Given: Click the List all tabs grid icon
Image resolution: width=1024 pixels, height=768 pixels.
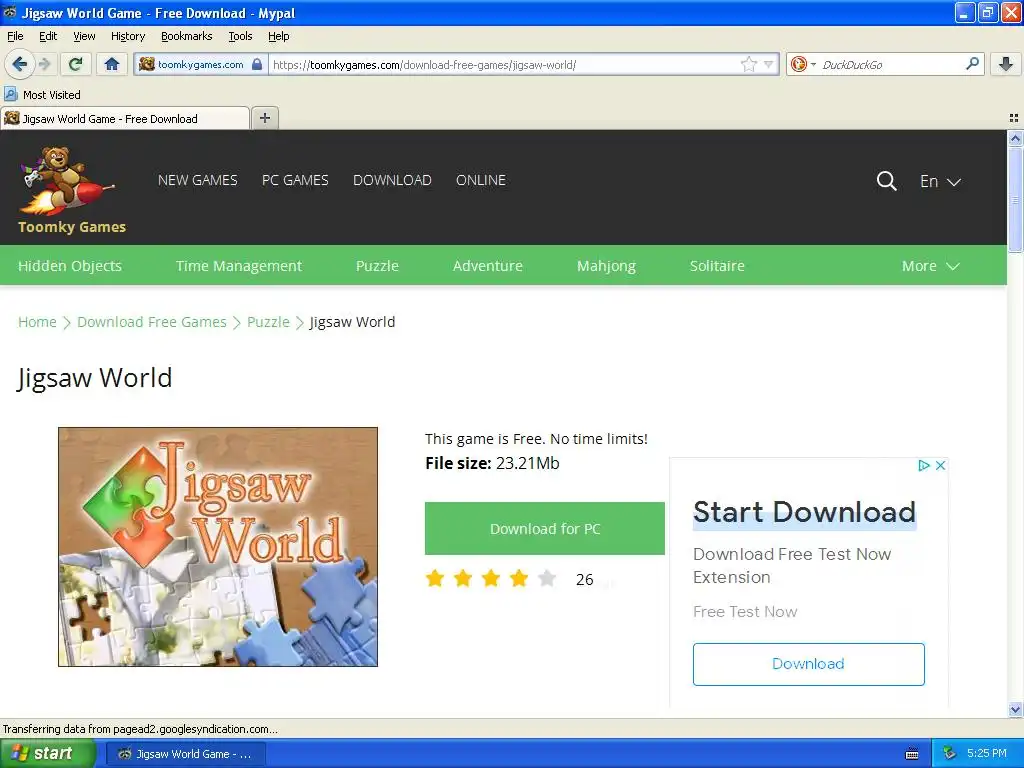Looking at the screenshot, I should tap(1014, 118).
